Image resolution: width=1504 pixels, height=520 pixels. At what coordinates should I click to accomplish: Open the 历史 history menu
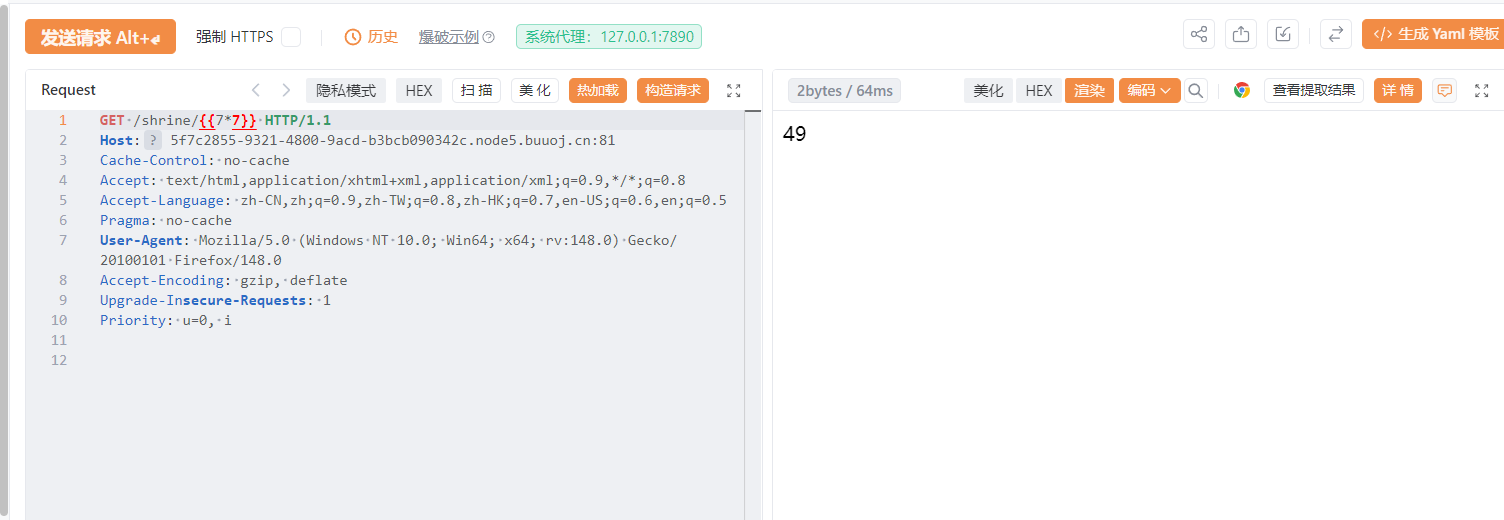click(x=371, y=37)
